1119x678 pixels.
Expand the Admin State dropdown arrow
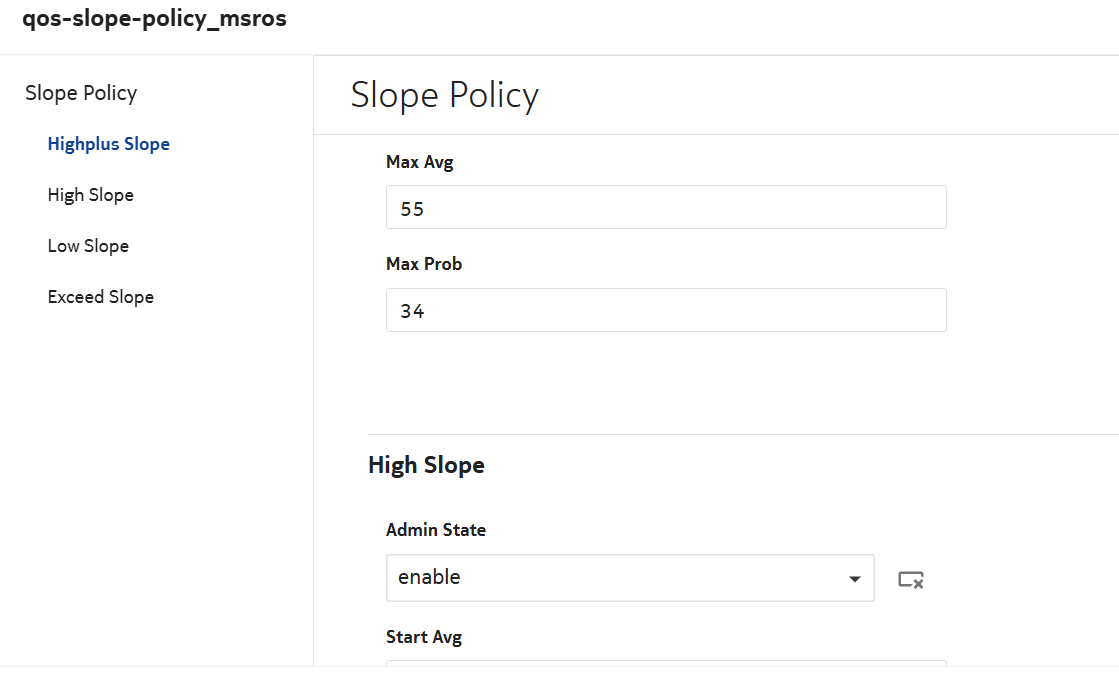click(854, 579)
